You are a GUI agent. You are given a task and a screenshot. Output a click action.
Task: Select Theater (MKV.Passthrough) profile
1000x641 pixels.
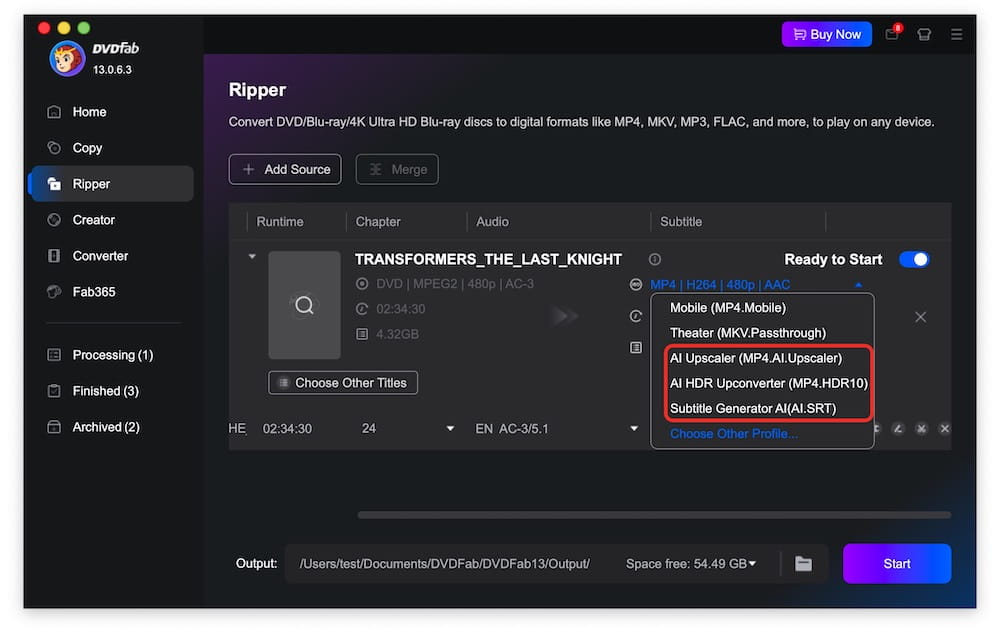click(747, 333)
